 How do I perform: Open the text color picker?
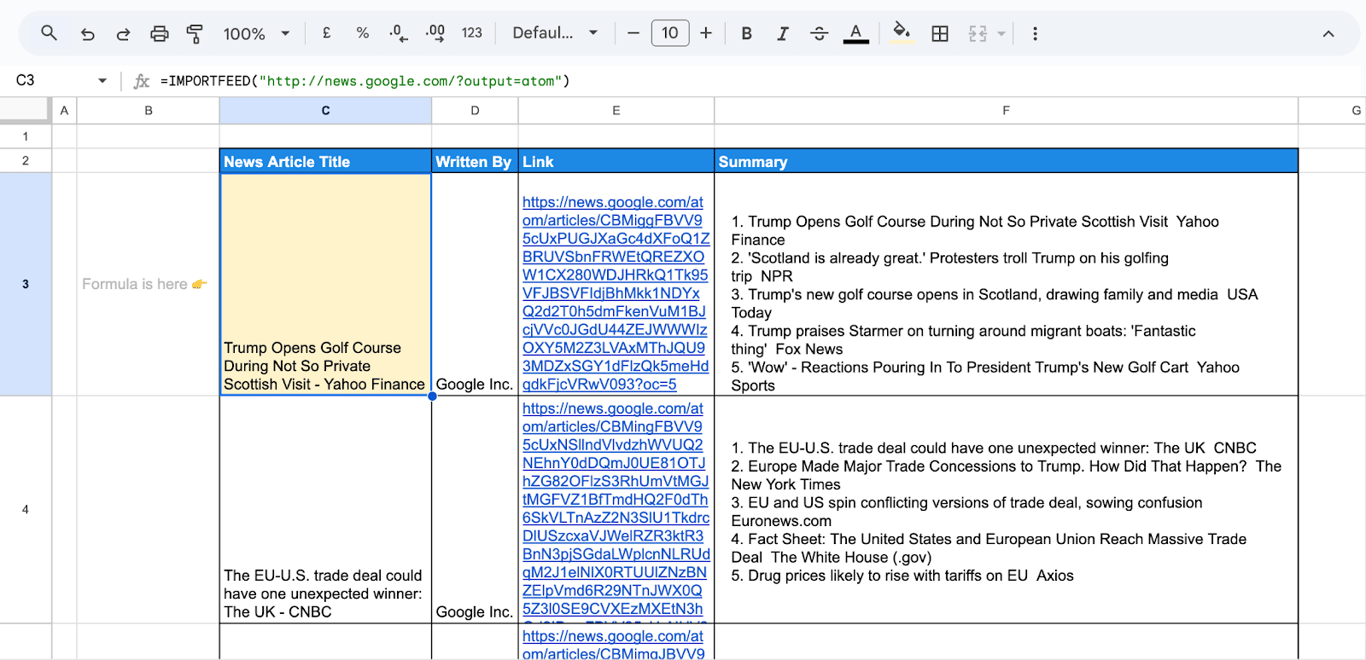point(856,33)
